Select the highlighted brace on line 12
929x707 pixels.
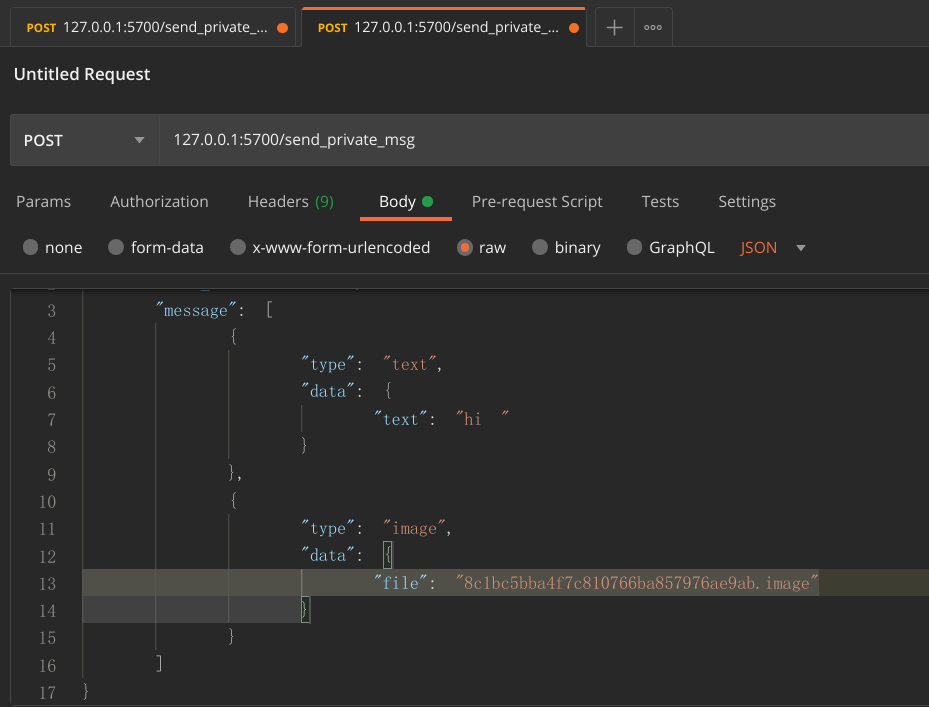(390, 554)
